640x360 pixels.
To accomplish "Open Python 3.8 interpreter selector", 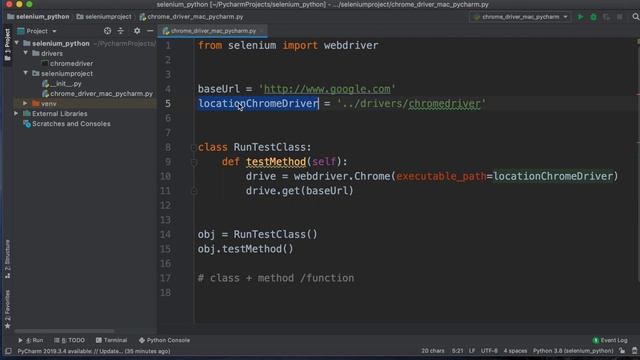I will click(573, 351).
